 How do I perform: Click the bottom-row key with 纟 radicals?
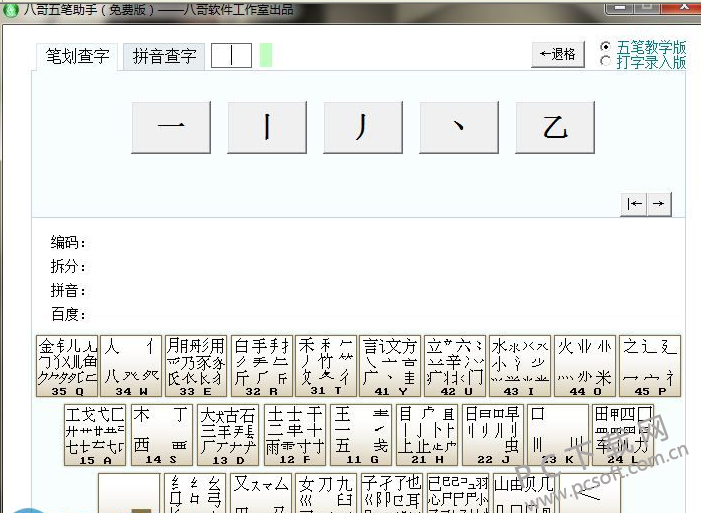point(195,493)
